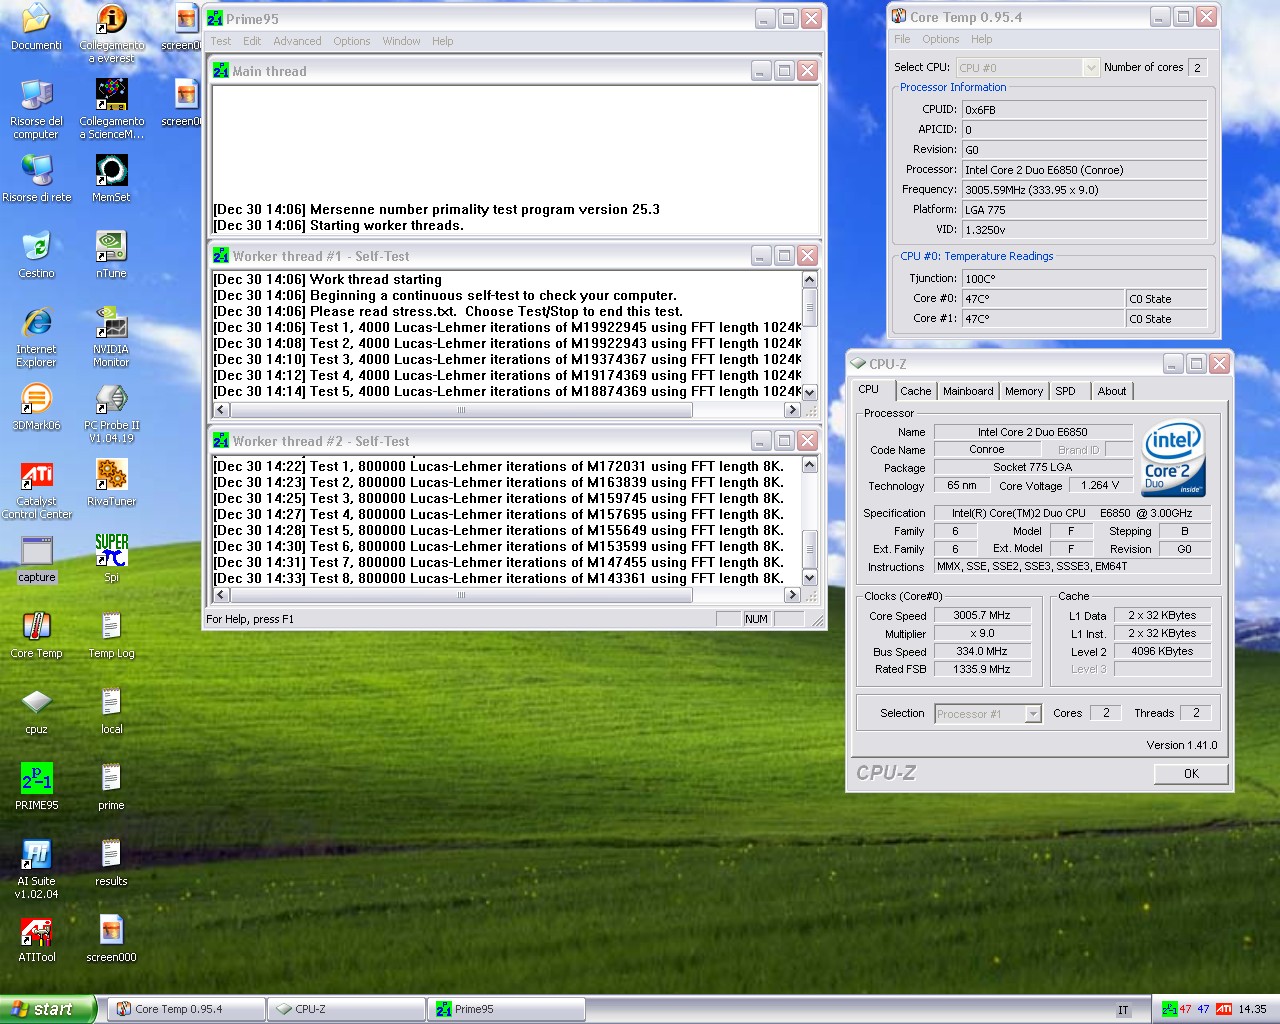Click Worker thread #2 vertical scrollbar up arrow
Viewport: 1280px width, 1024px height.
pos(810,464)
